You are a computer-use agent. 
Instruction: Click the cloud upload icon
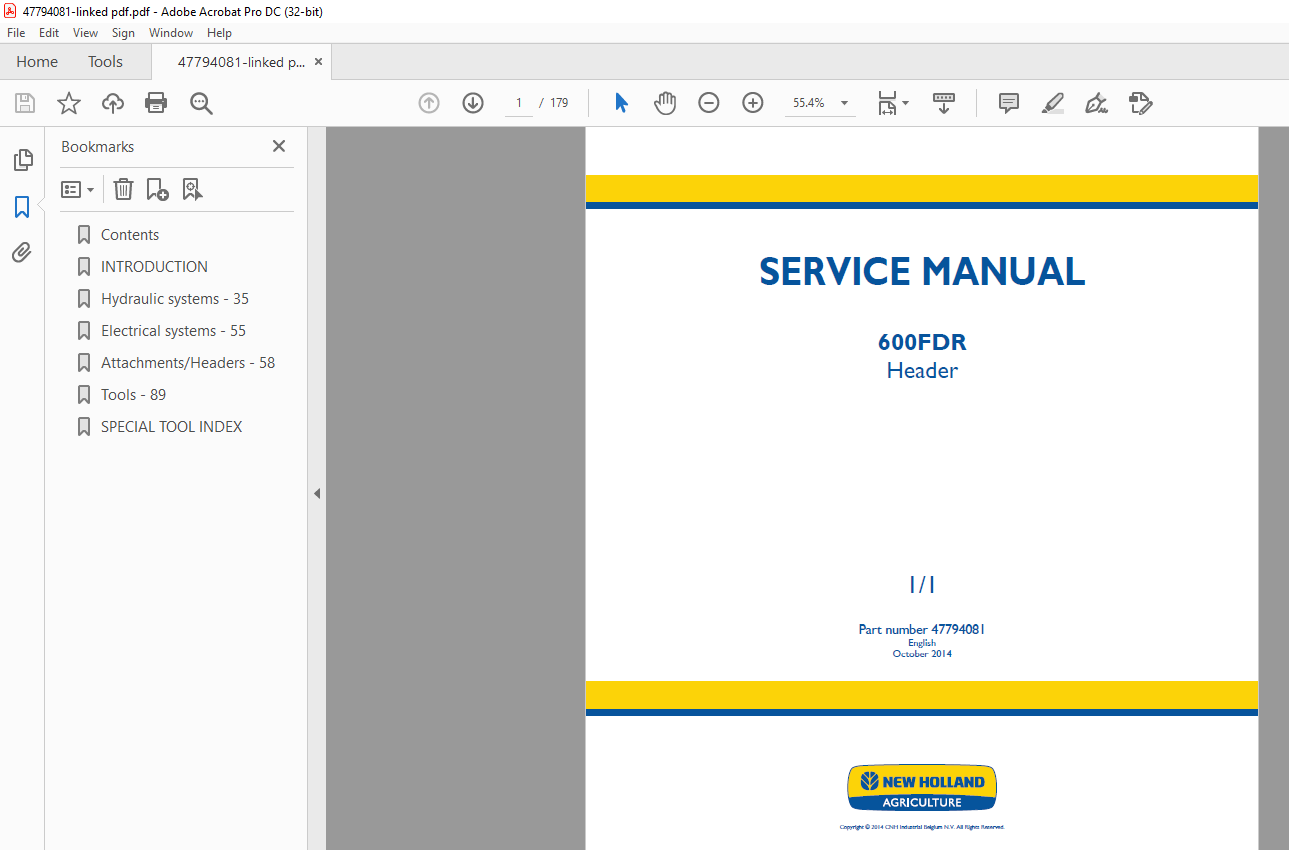point(113,103)
